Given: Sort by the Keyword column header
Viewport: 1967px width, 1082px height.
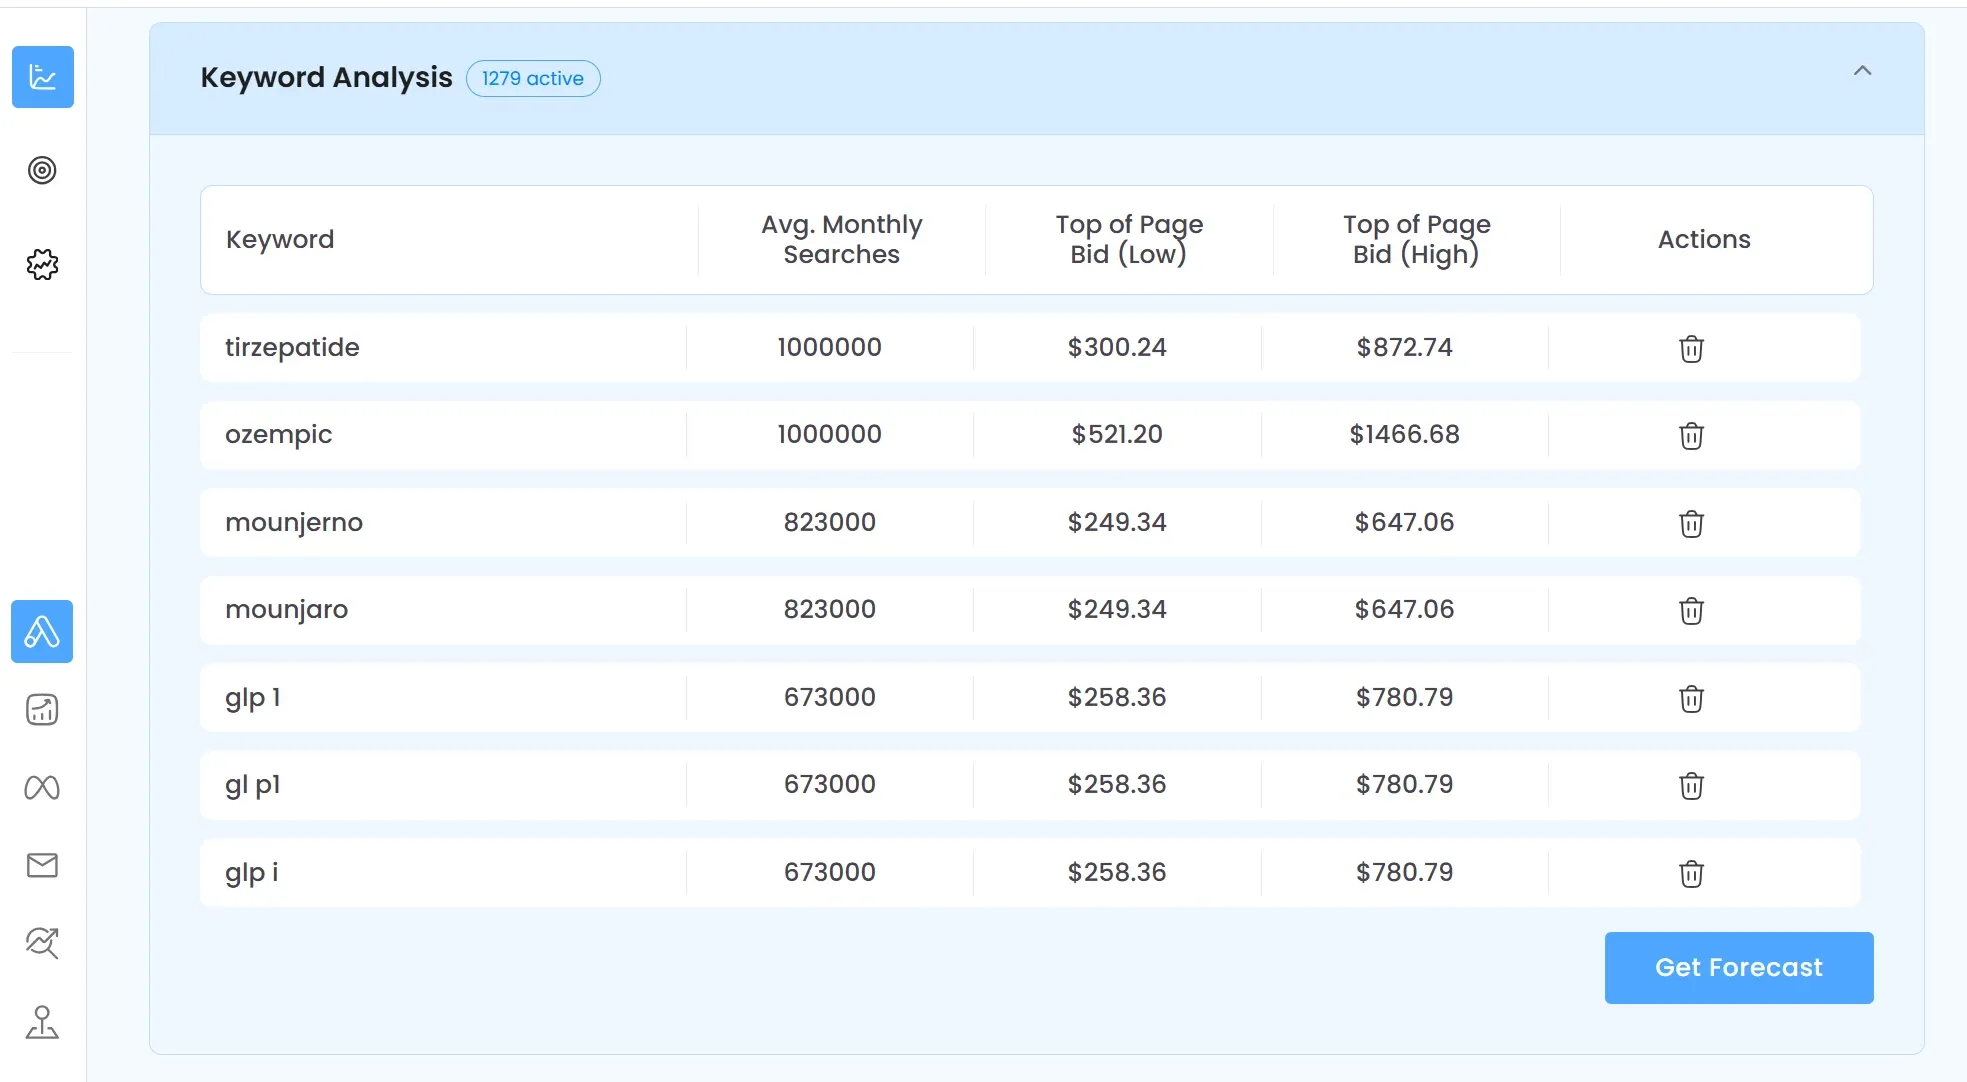Looking at the screenshot, I should 280,240.
